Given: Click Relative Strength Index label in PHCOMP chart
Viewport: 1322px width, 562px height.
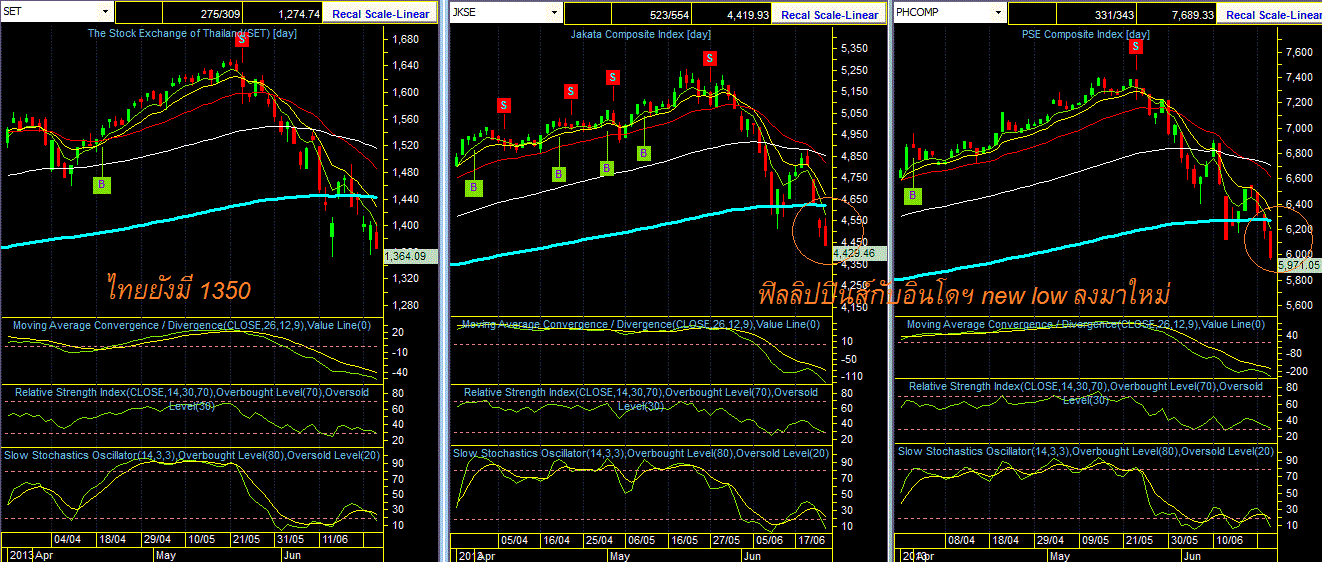Looking at the screenshot, I should [1086, 392].
